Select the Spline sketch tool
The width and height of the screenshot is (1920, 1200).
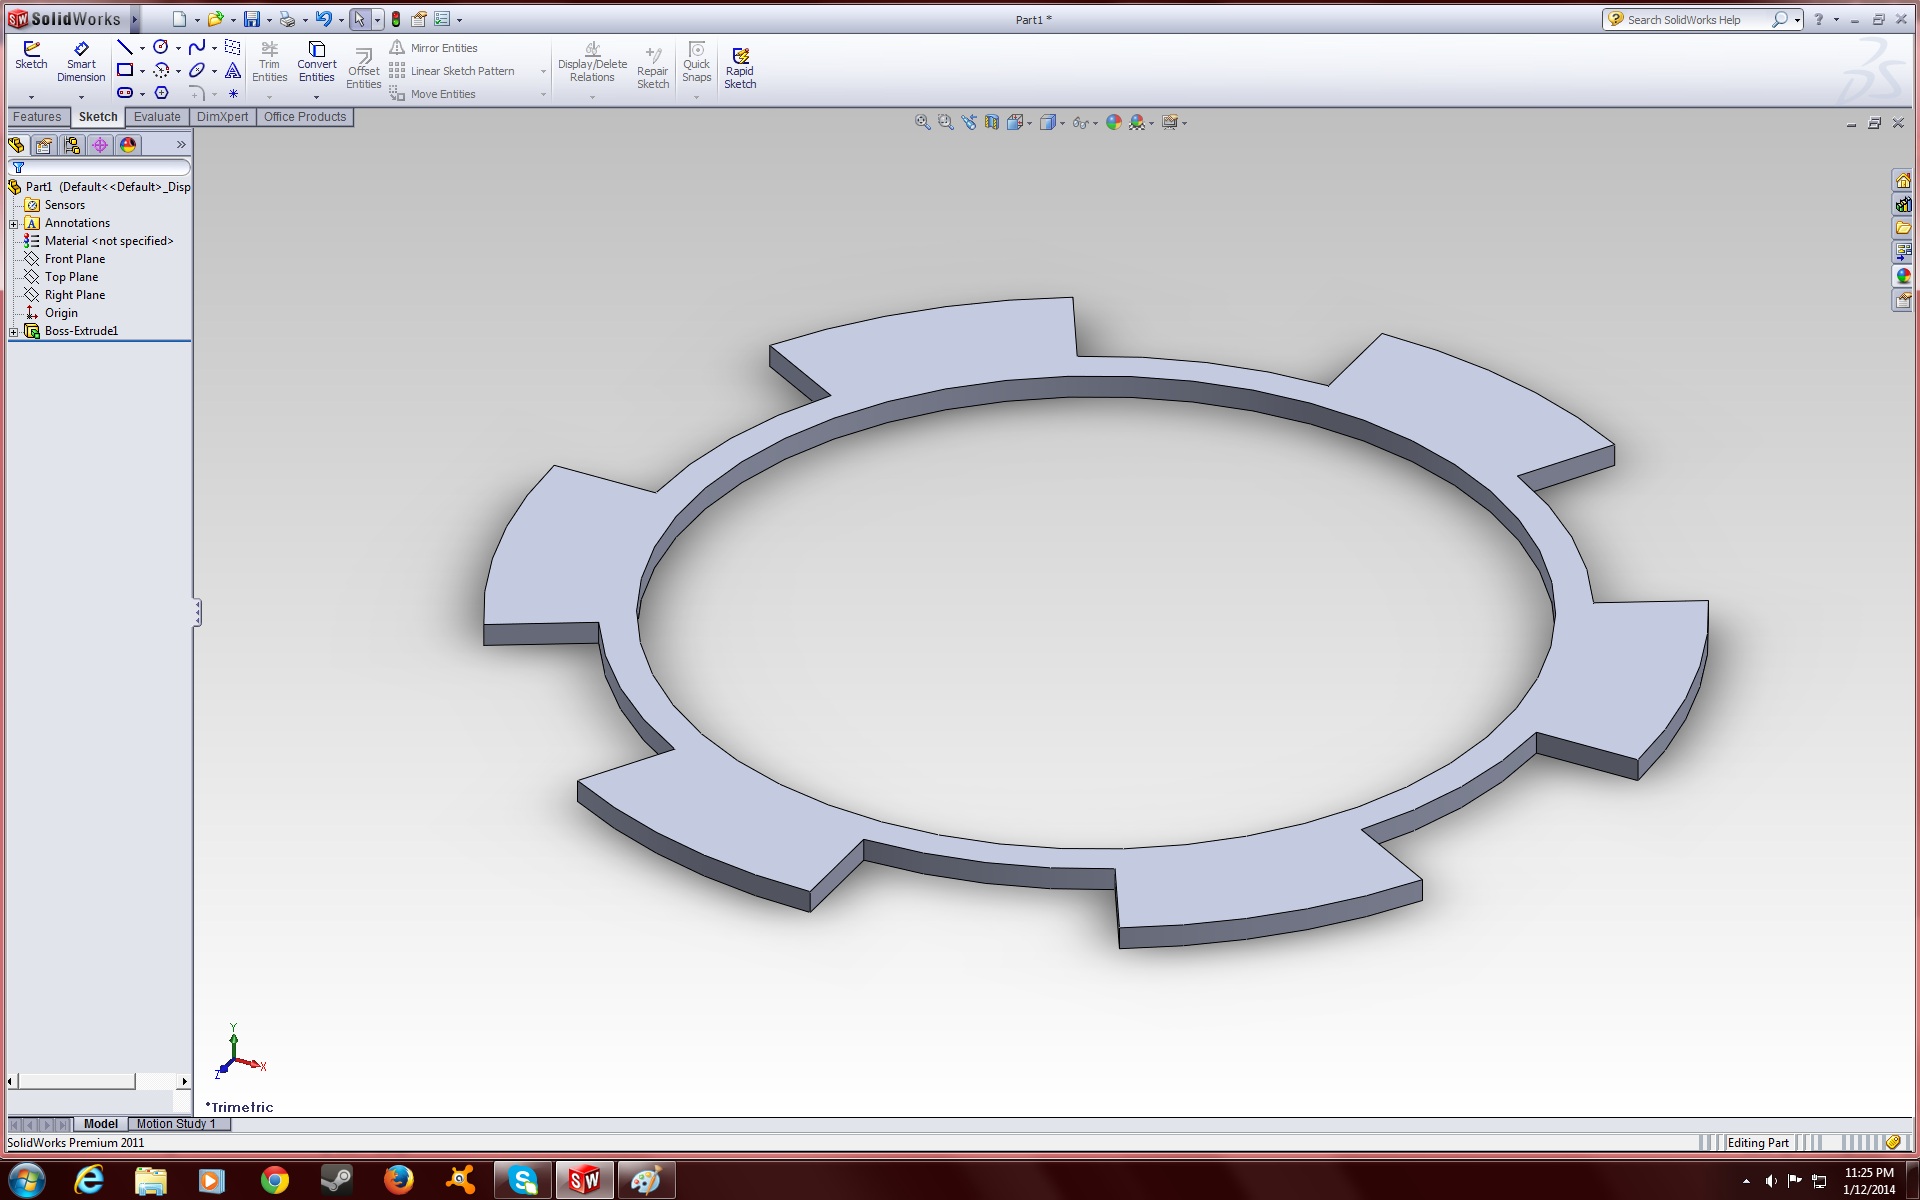tap(197, 47)
